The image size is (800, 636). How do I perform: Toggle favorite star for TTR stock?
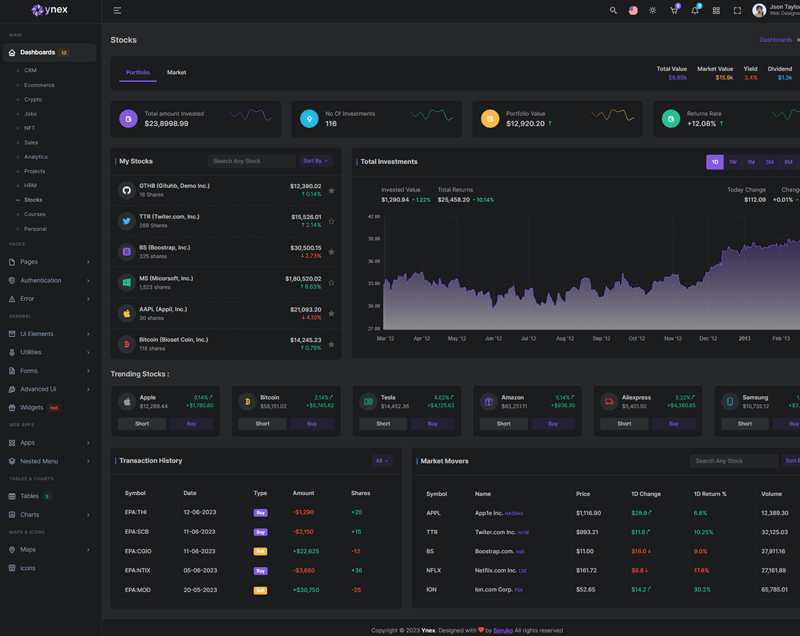(x=331, y=221)
